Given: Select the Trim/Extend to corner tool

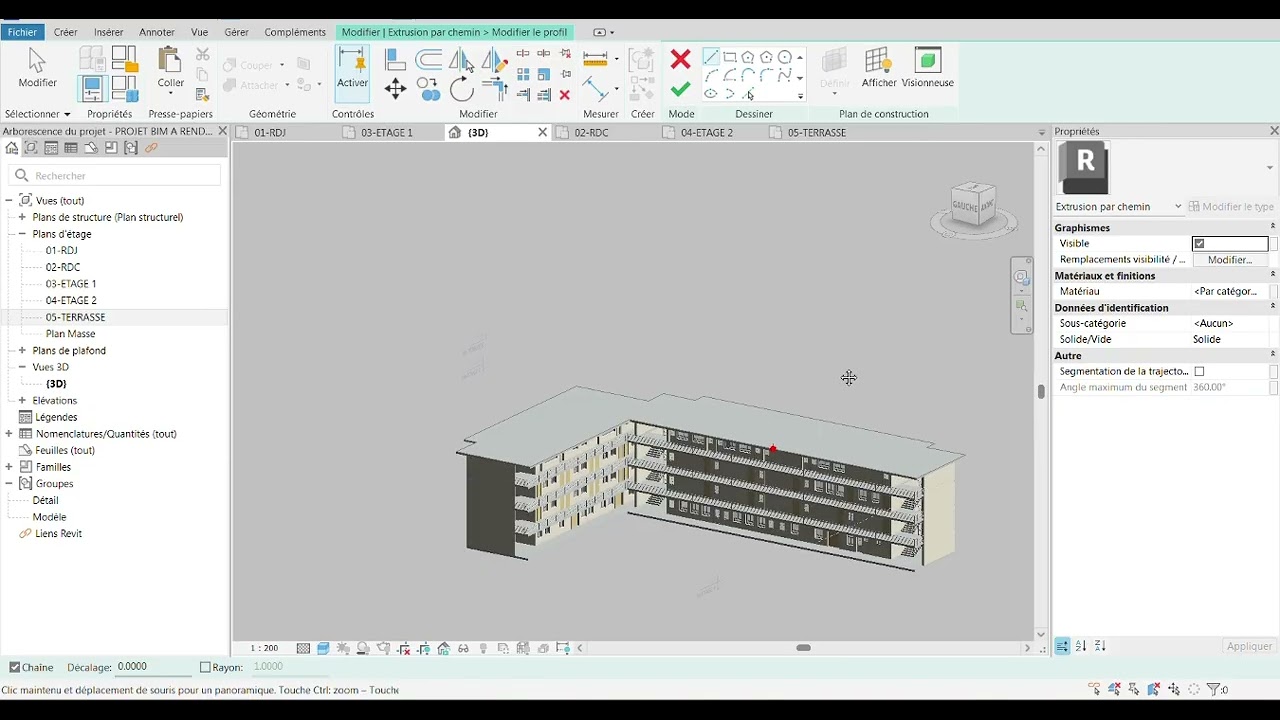Looking at the screenshot, I should pyautogui.click(x=494, y=89).
